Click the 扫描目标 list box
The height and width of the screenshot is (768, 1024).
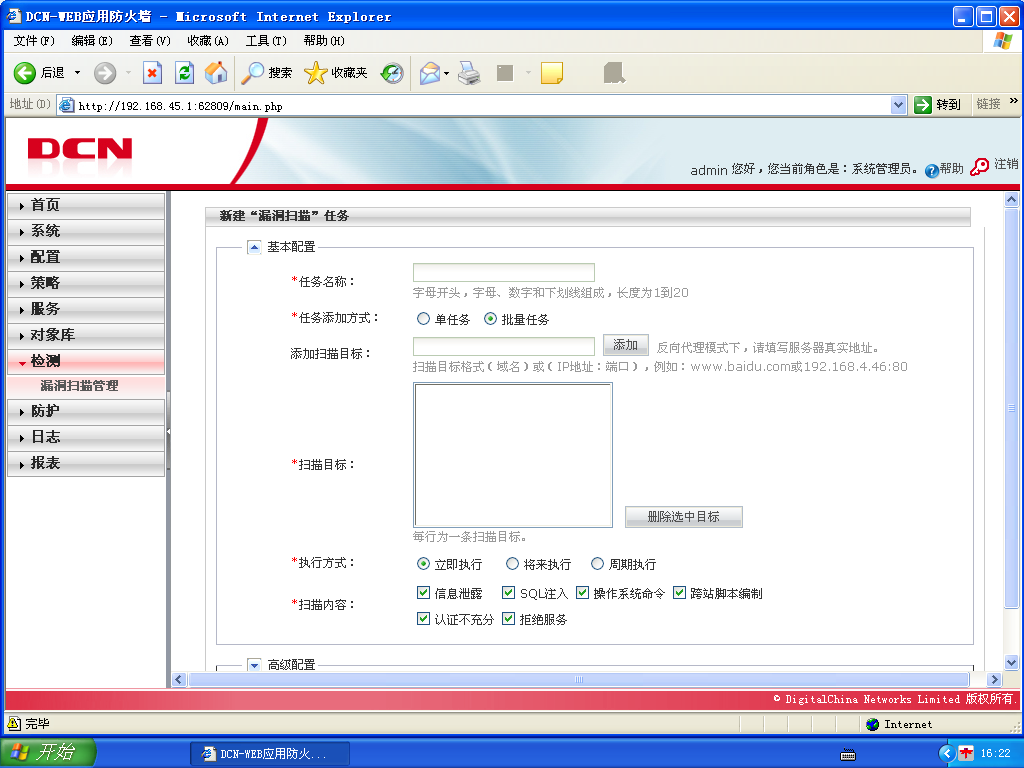click(x=513, y=455)
